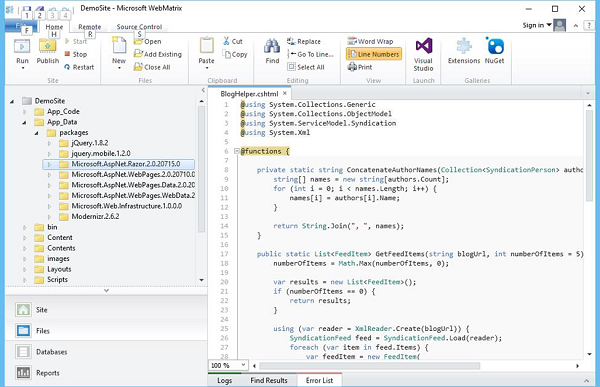Open the NuGet gallery
This screenshot has width=600, height=387.
point(494,46)
